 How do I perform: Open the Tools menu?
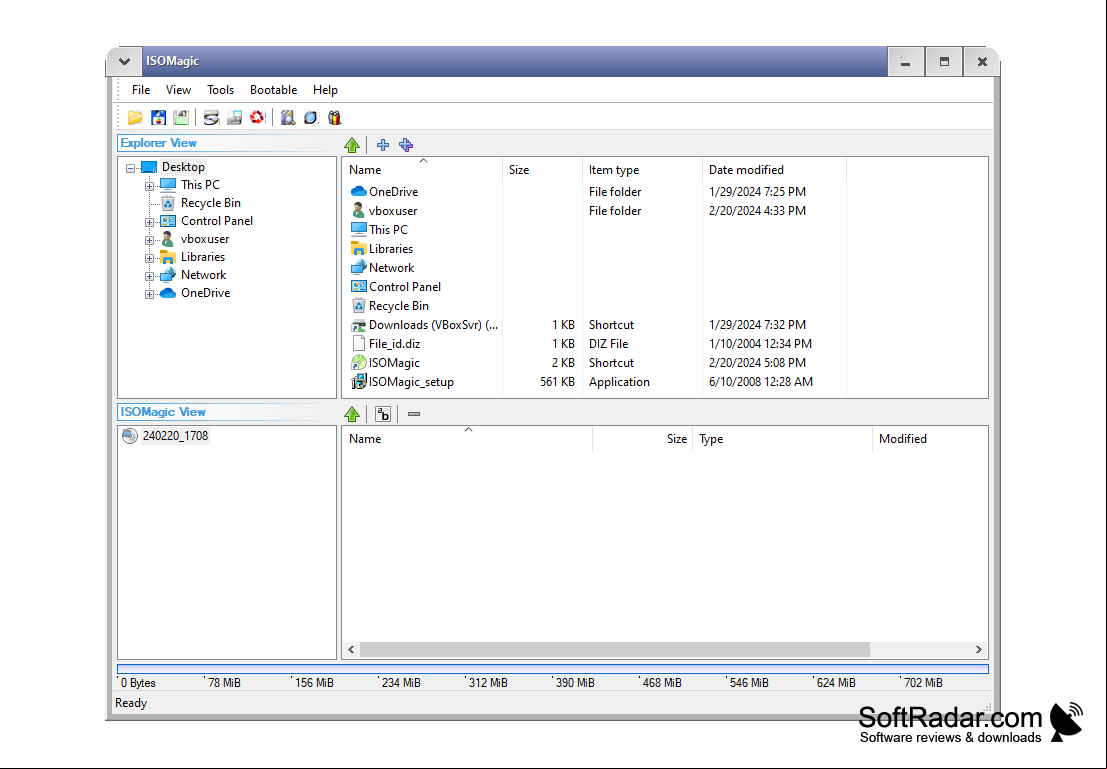coord(220,90)
